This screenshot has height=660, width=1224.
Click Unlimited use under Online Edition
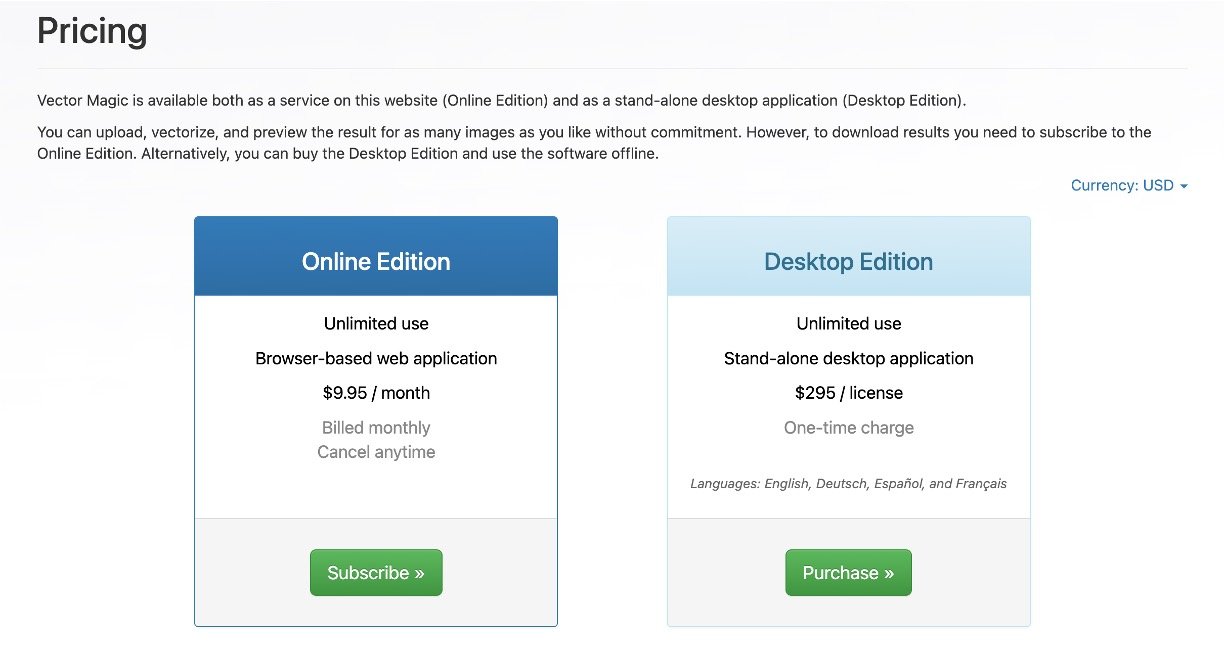376,324
